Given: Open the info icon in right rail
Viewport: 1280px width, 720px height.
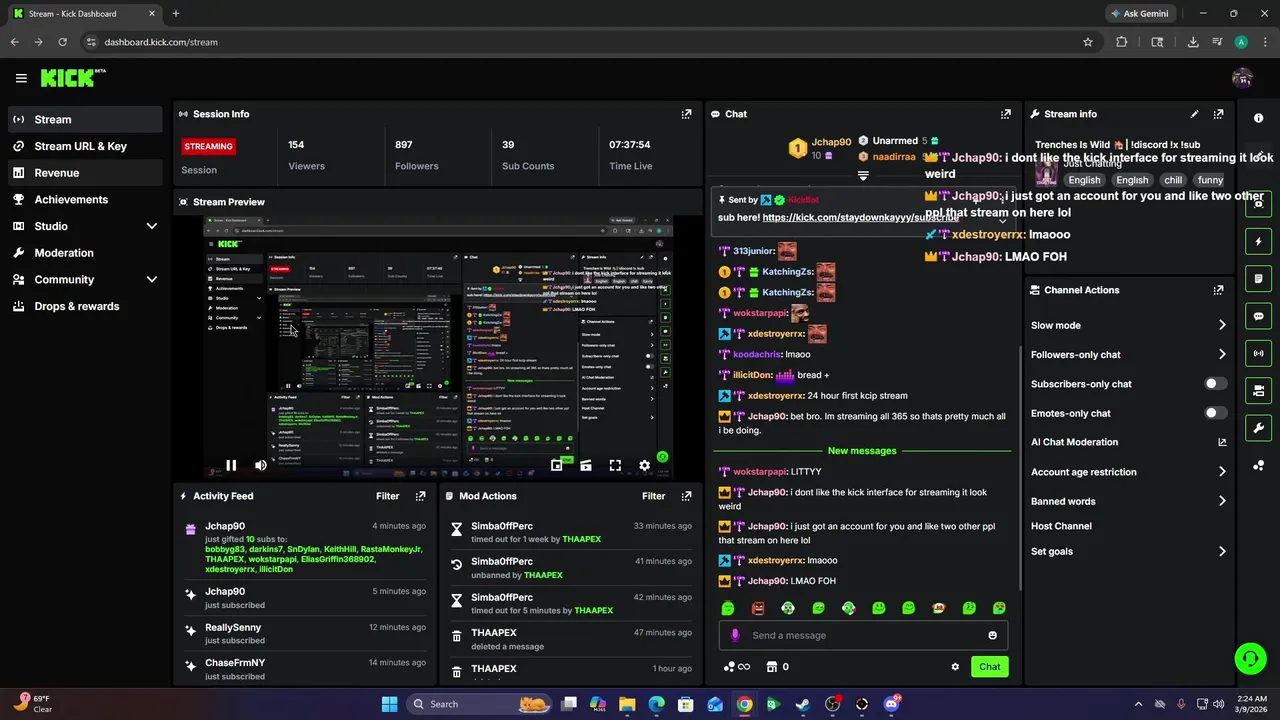Looking at the screenshot, I should pos(1258,118).
